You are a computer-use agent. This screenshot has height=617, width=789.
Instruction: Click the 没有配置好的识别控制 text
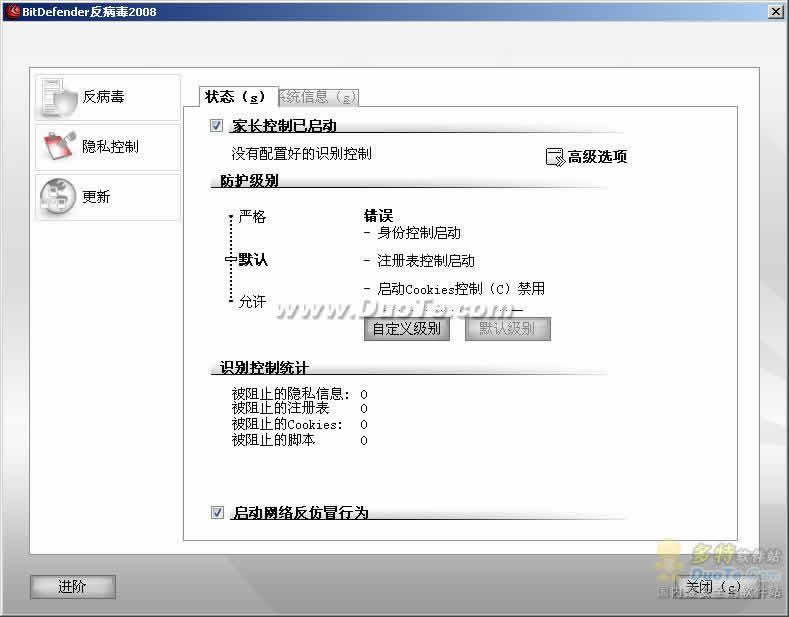coord(301,153)
